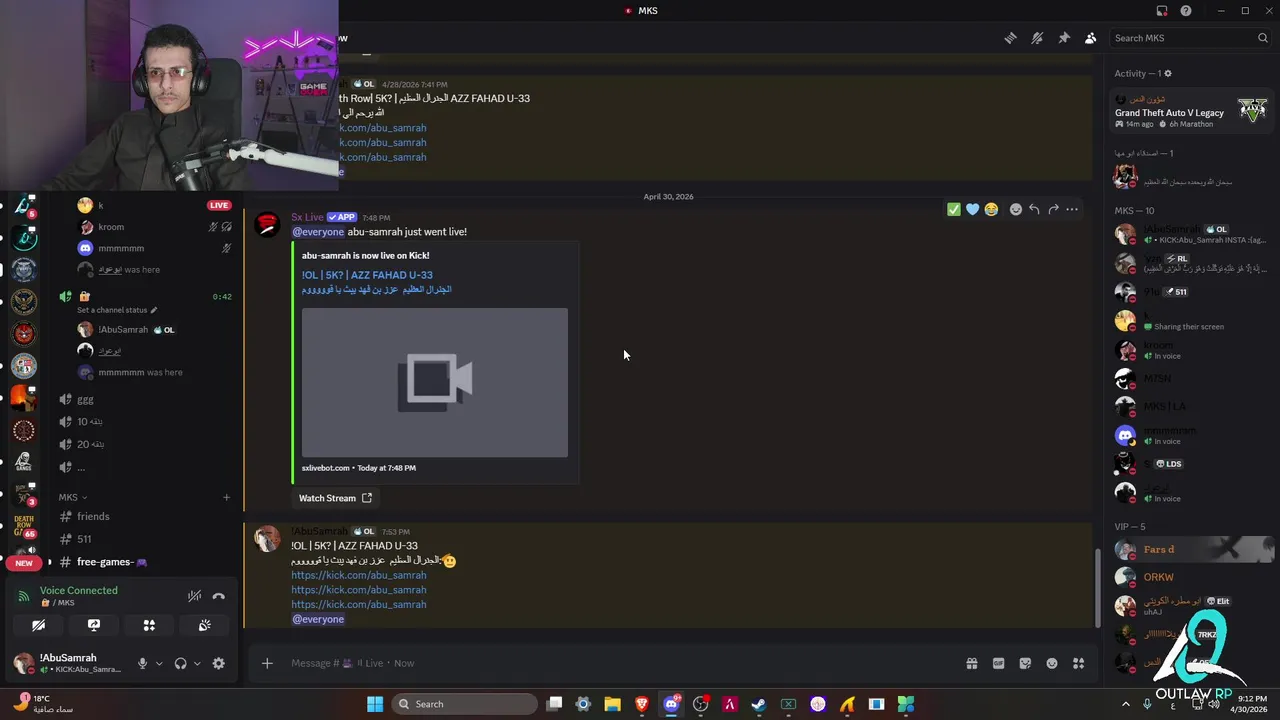This screenshot has width=1280, height=720.
Task: Add the green checkmark reaction
Action: 954,209
